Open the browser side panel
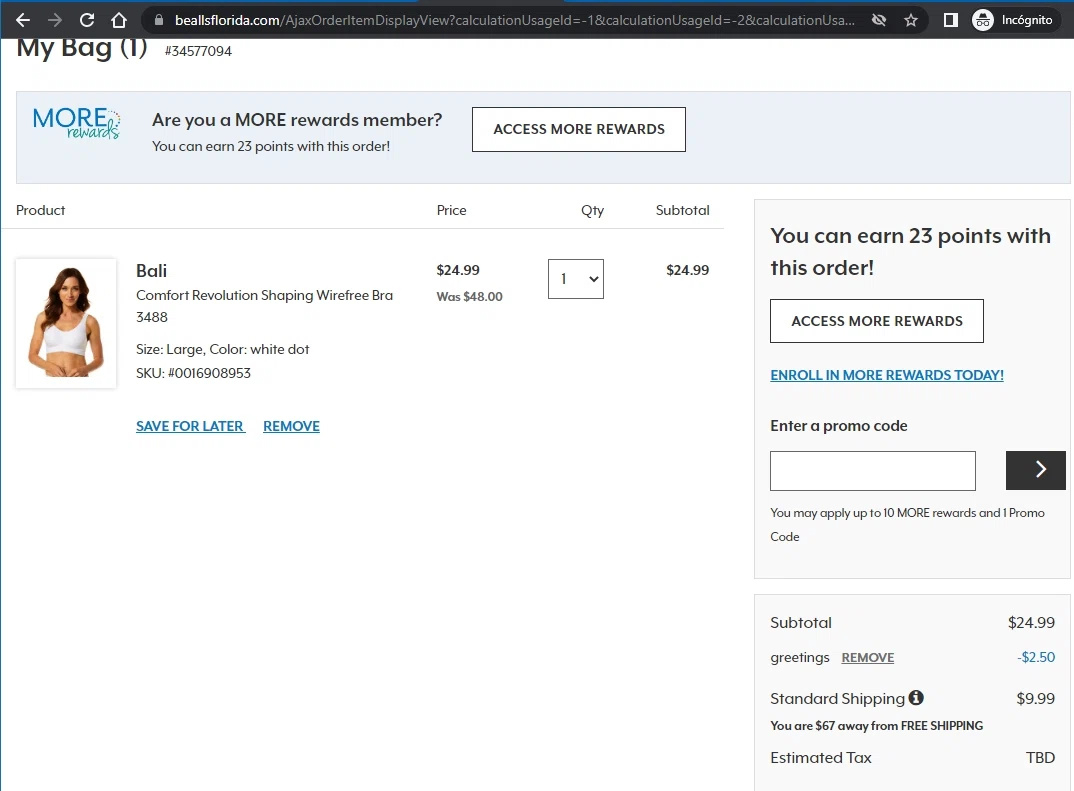1074x791 pixels. [x=950, y=20]
